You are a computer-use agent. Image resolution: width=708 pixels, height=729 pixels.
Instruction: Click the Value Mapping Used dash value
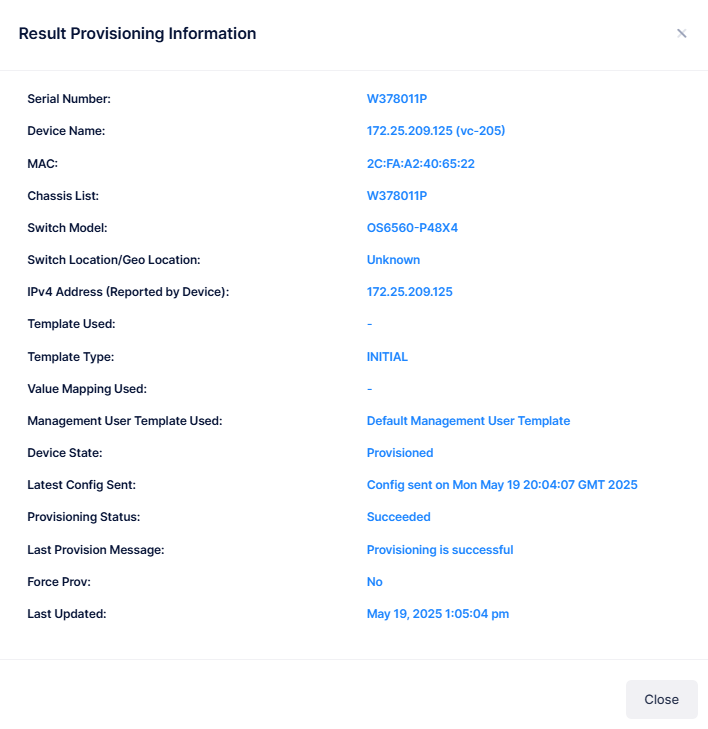(x=370, y=389)
